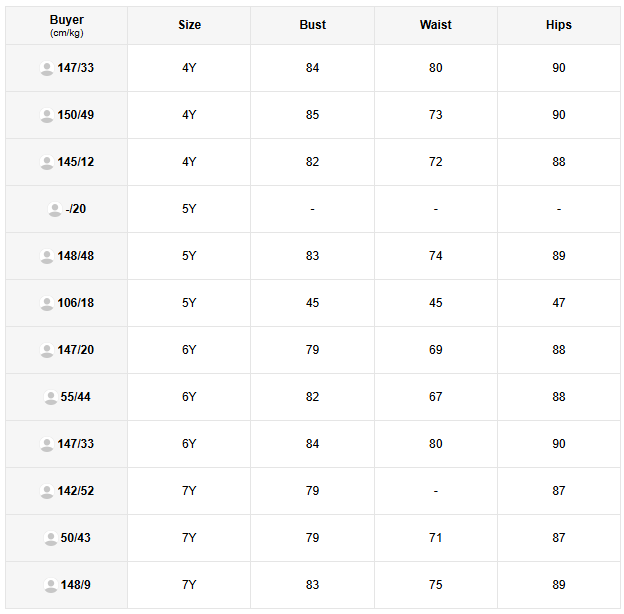Image resolution: width=624 pixels, height=614 pixels.
Task: Select hips value 47 in the 106/18 row
Action: tap(559, 303)
